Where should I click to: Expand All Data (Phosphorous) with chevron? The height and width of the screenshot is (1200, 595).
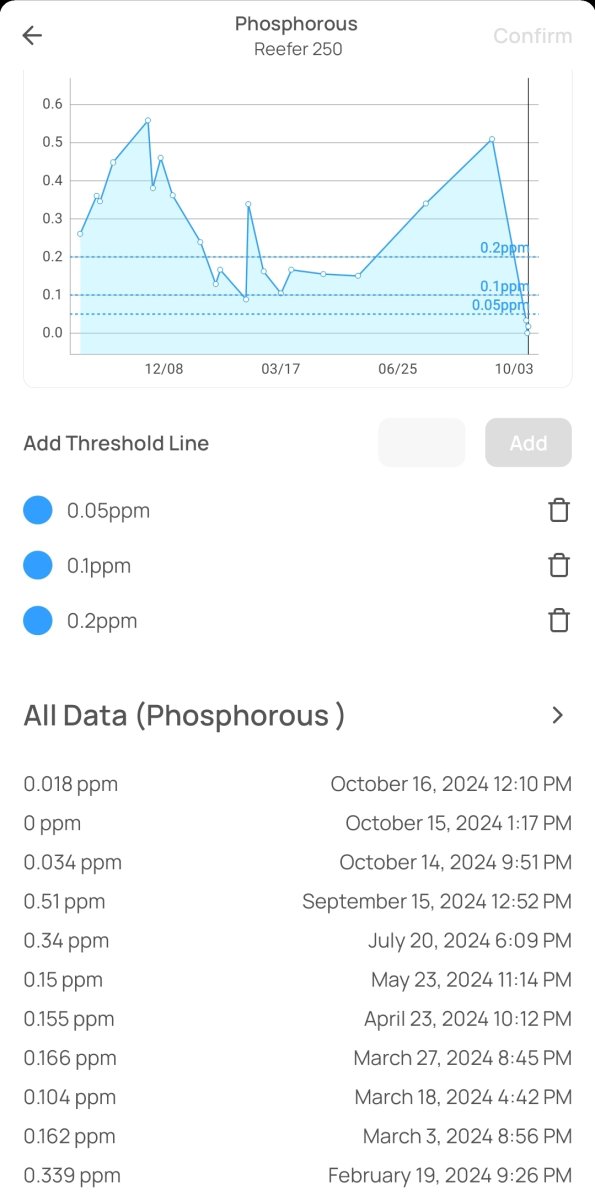coord(558,715)
